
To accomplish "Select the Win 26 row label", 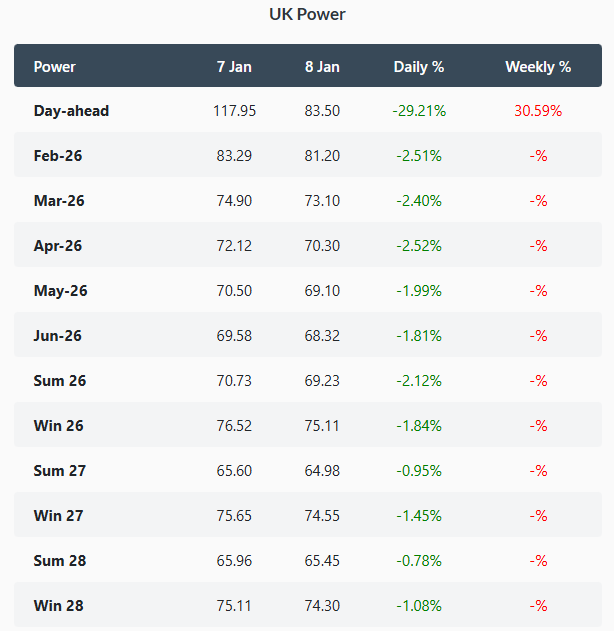I will pyautogui.click(x=59, y=426).
